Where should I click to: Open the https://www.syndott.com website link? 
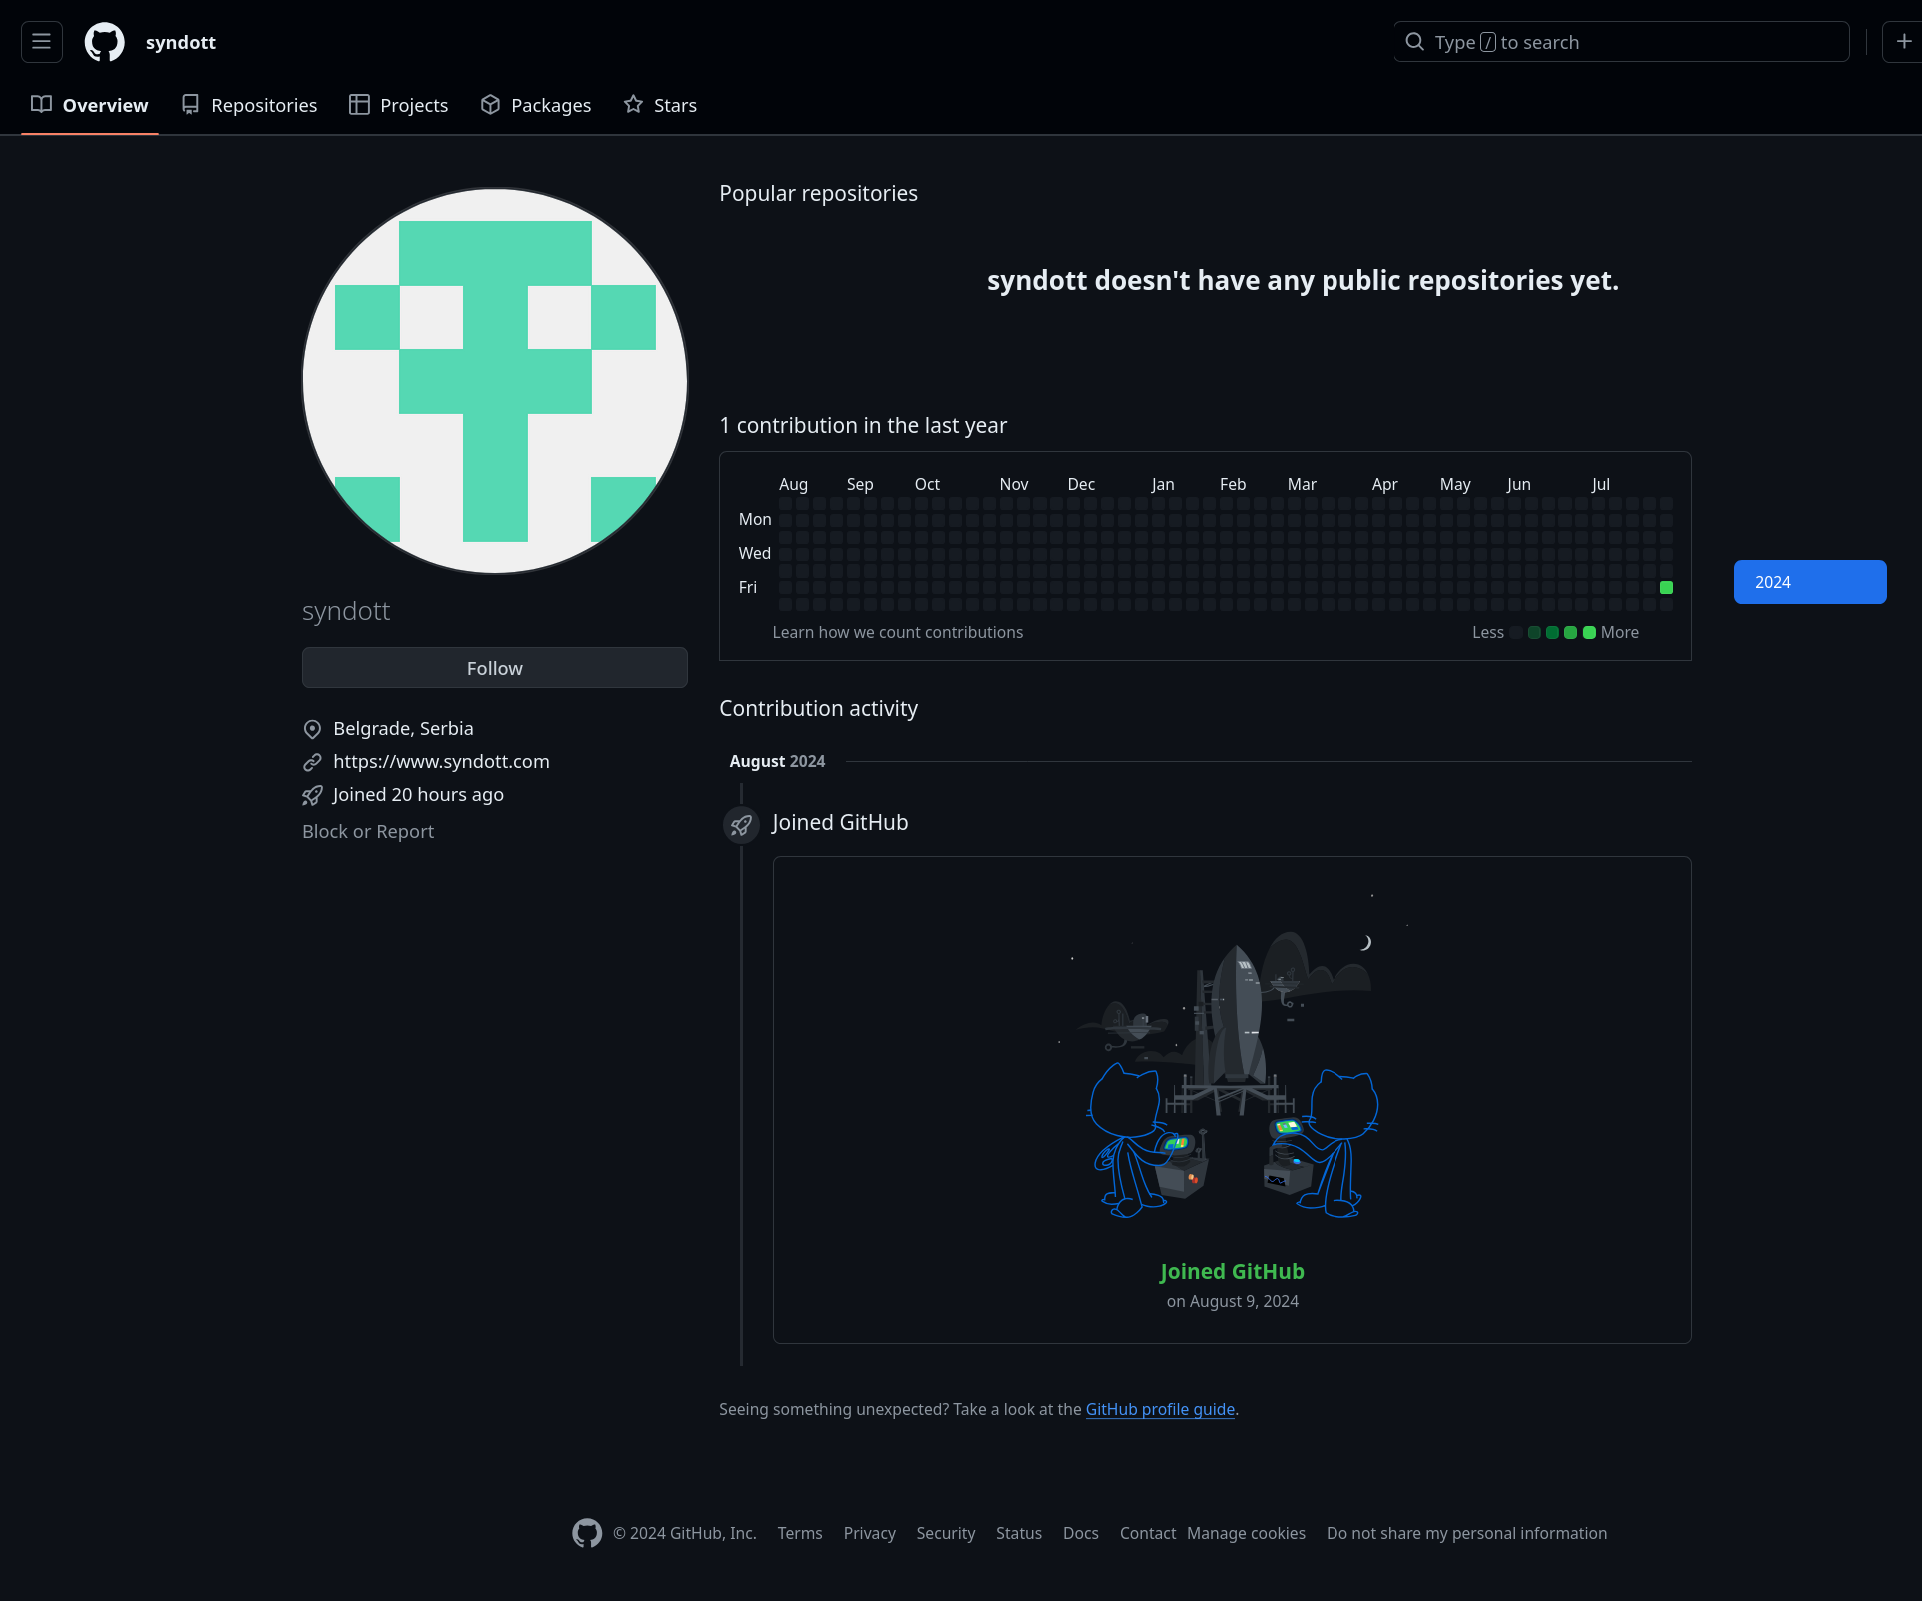point(441,761)
